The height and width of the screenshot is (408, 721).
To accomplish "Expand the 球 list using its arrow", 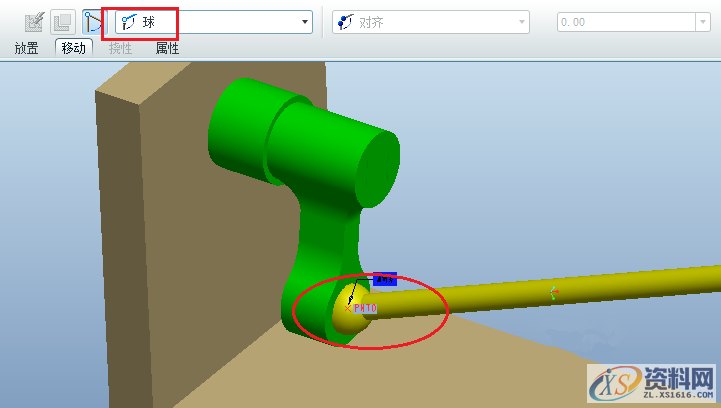I will 305,22.
